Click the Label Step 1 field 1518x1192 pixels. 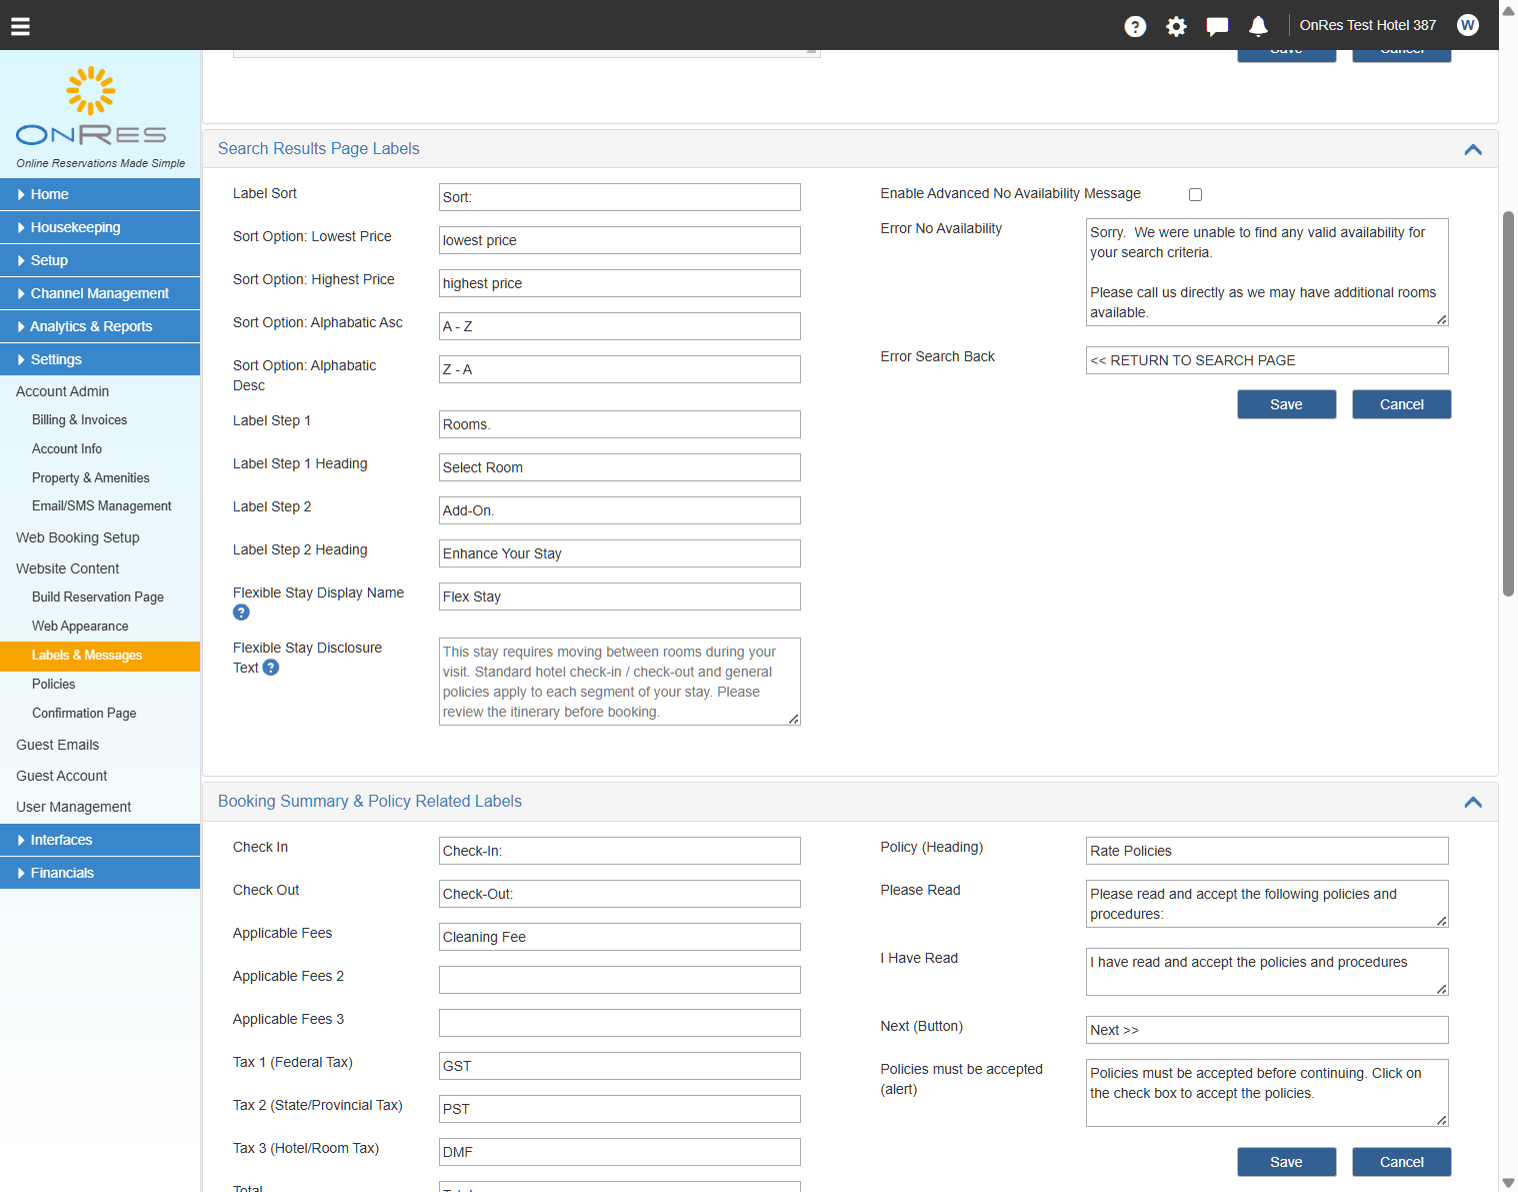tap(620, 424)
